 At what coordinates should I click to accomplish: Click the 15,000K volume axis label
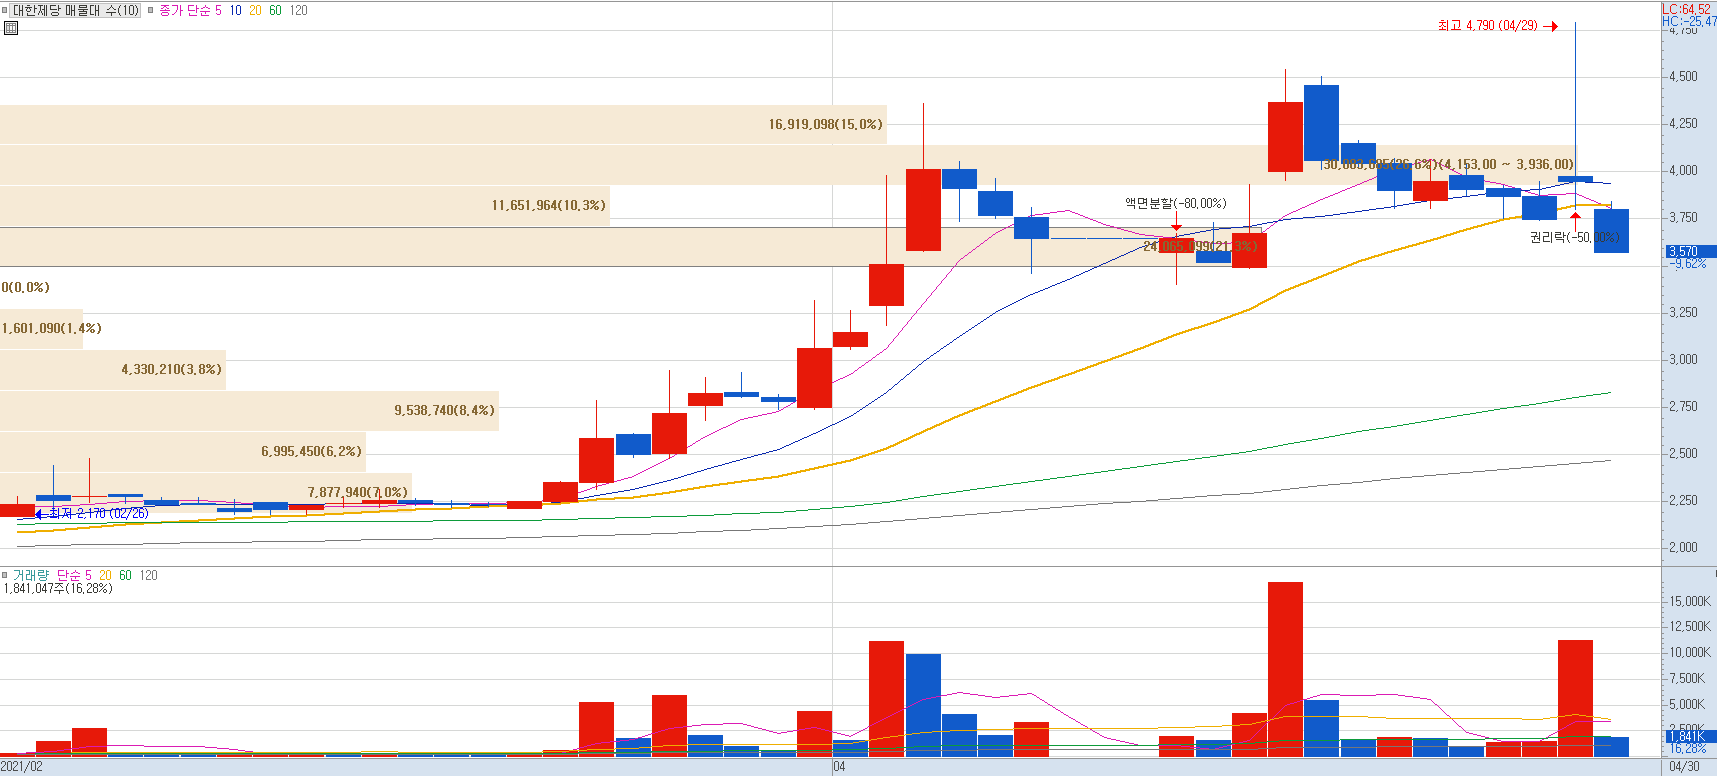(1690, 601)
